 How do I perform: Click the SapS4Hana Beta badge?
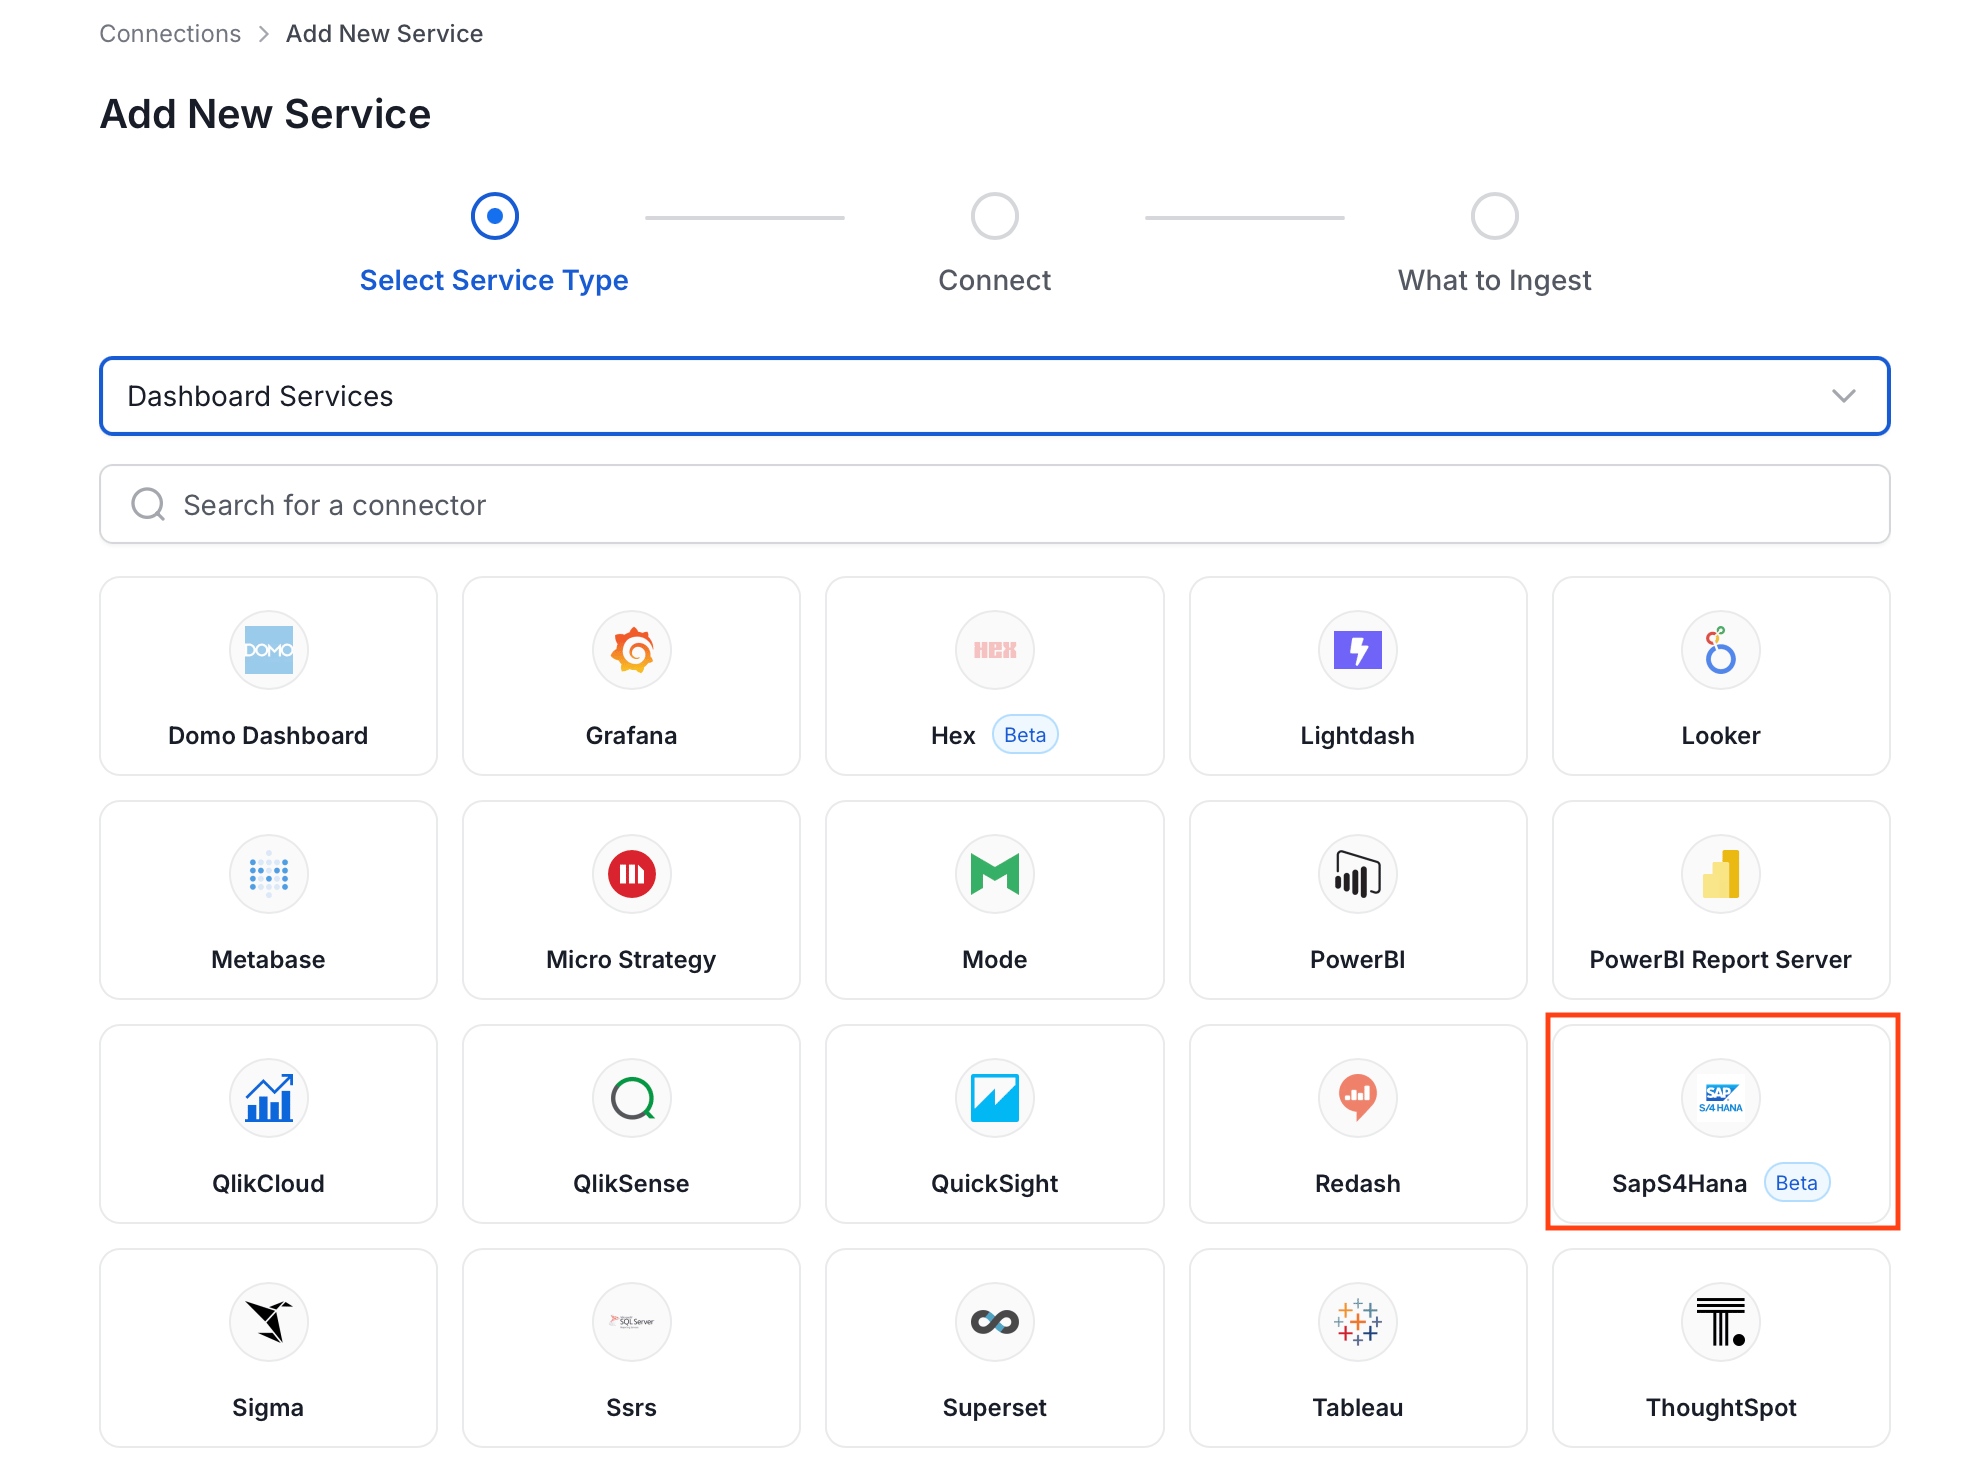(1796, 1183)
